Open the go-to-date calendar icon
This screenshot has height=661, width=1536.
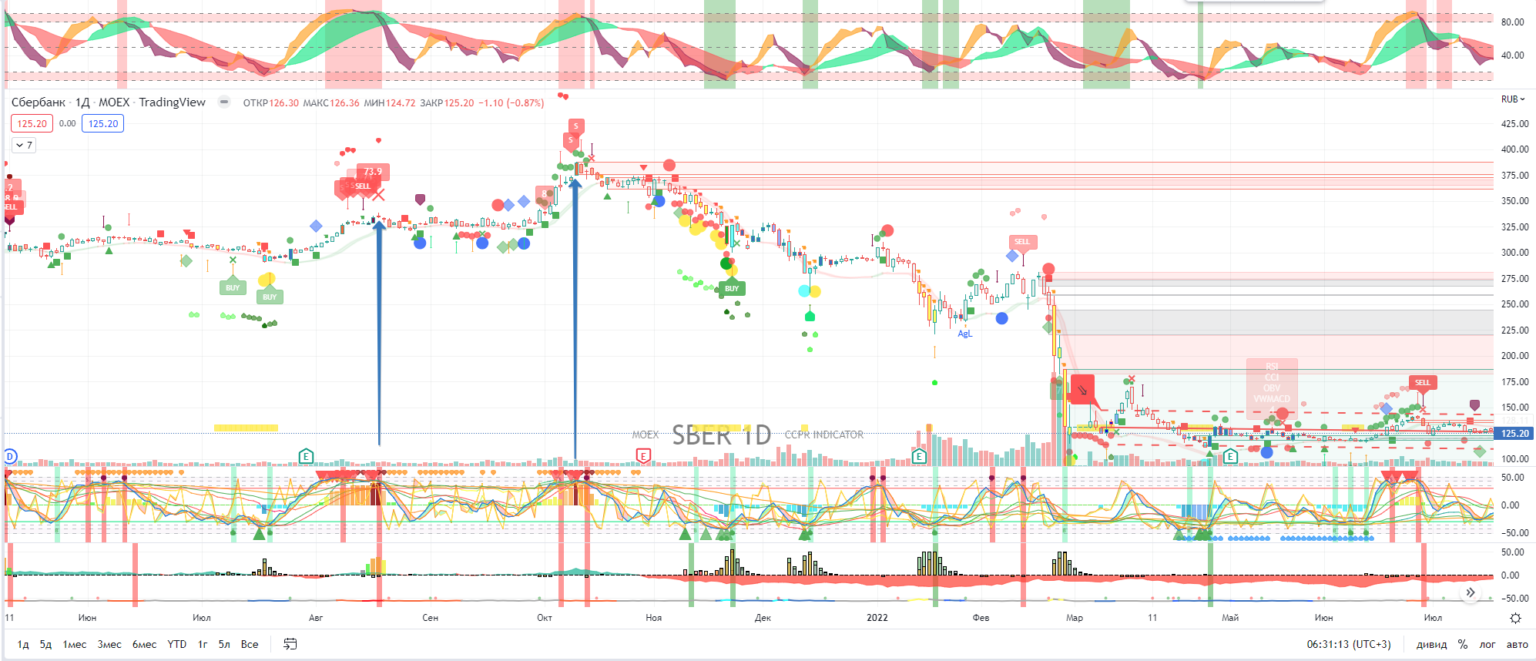click(x=291, y=644)
